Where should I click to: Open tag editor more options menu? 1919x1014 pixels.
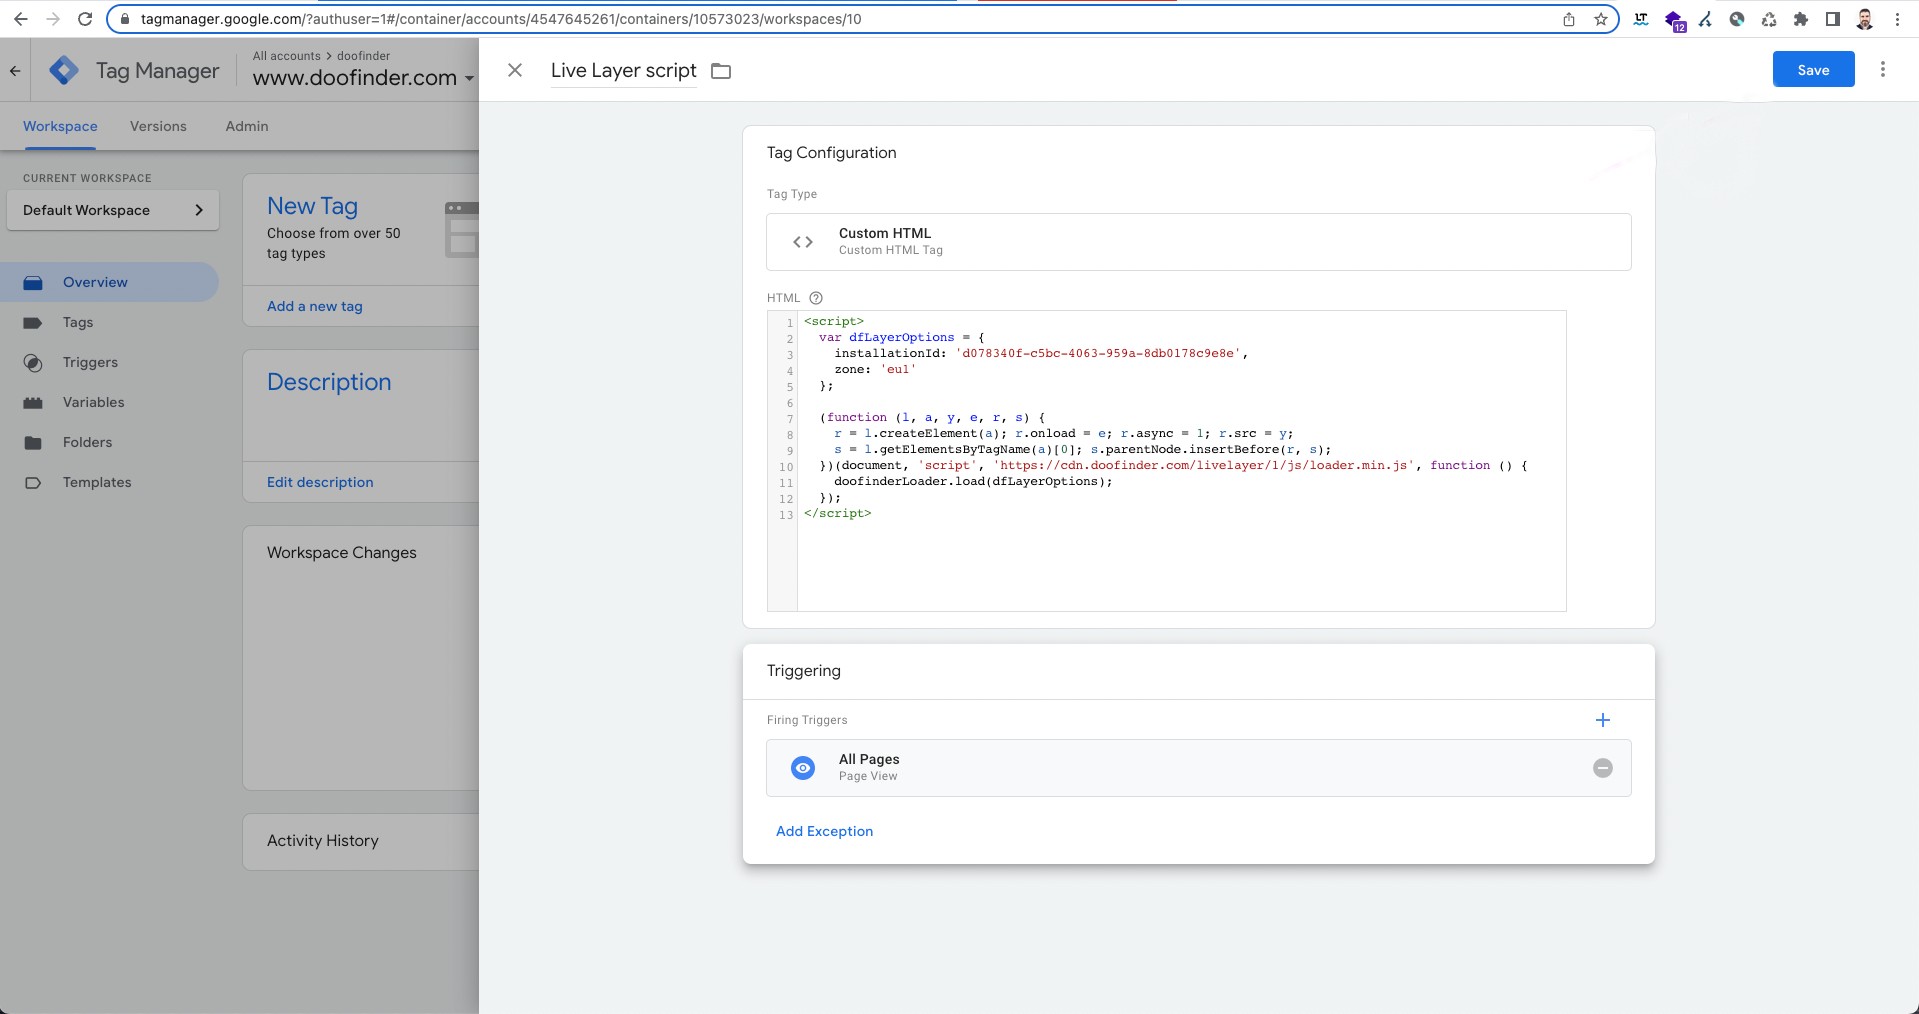1882,69
